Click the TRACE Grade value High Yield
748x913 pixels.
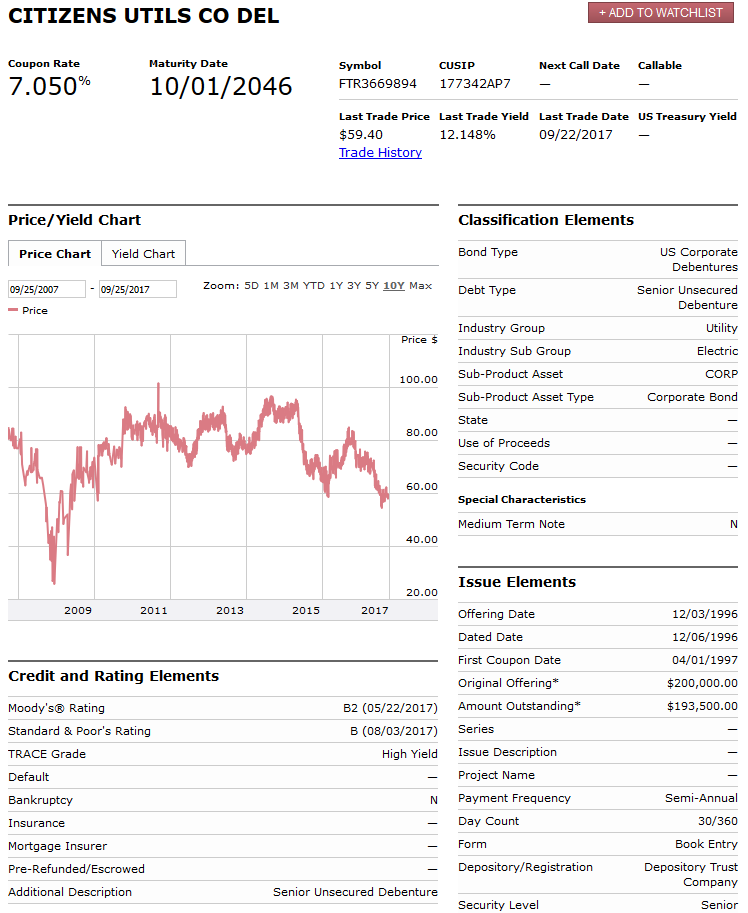pyautogui.click(x=410, y=754)
